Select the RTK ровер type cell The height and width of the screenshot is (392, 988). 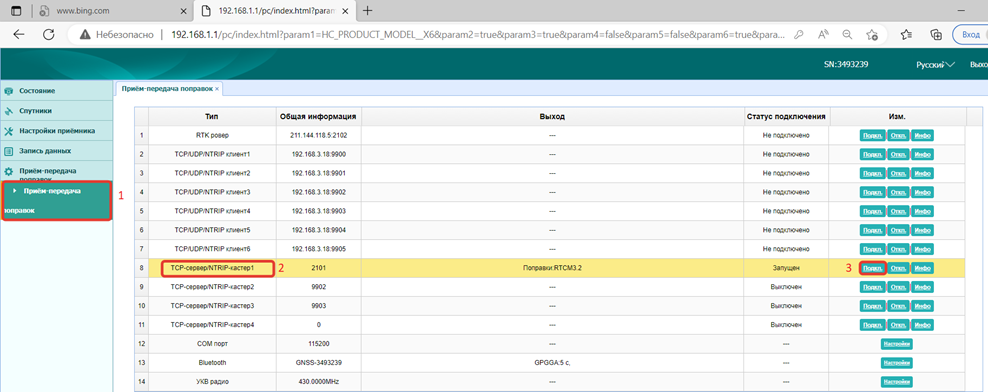tap(212, 135)
